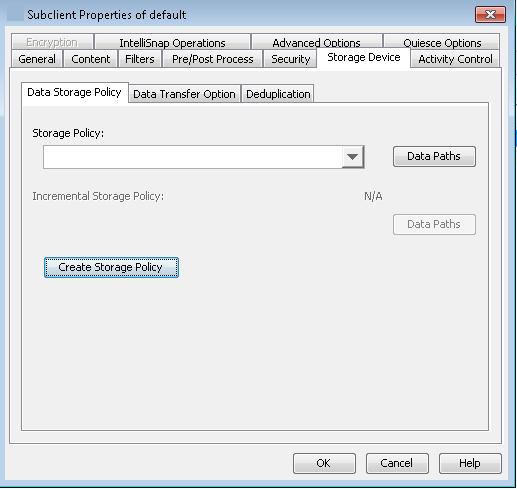Switch to the Deduplication subtab
The image size is (517, 489).
(x=278, y=94)
